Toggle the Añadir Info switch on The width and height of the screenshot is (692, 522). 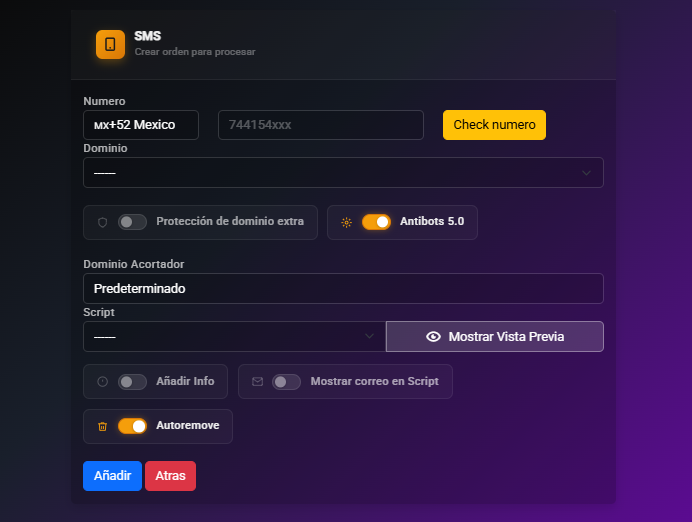pyautogui.click(x=132, y=382)
